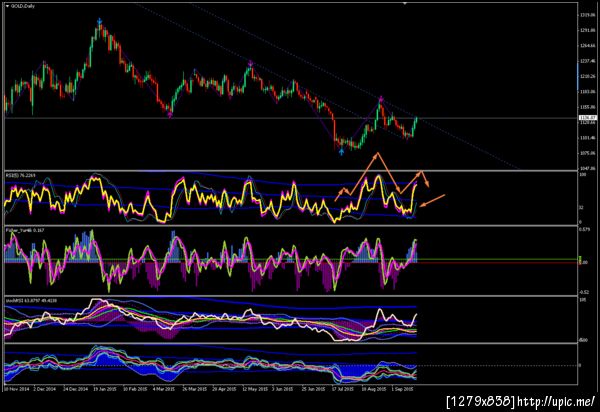
Task: Click the chart shift marker at top edge
Action: (405, 3)
